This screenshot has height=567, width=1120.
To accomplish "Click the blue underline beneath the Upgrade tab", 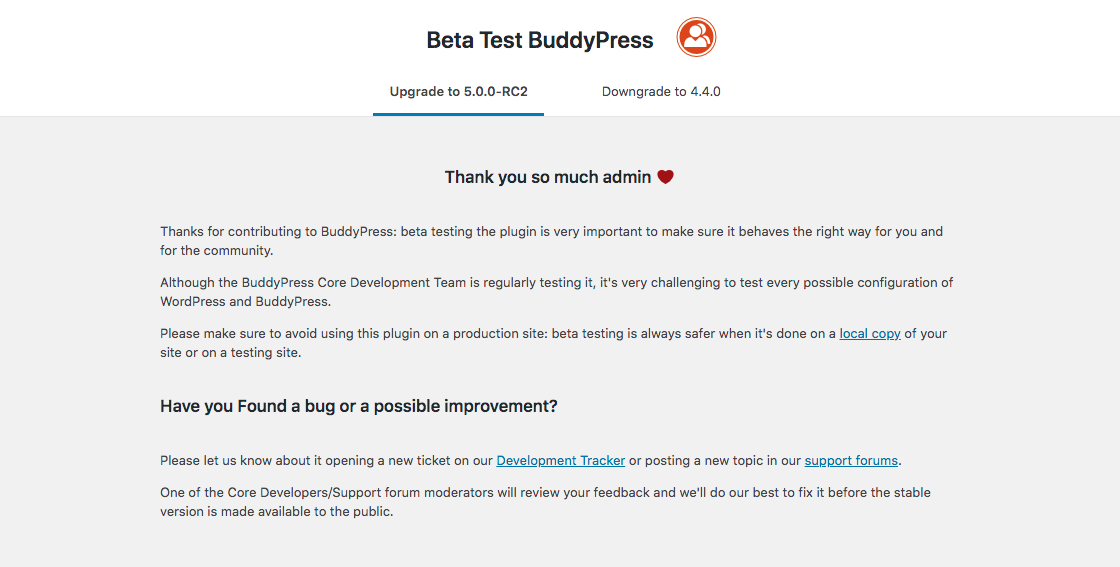I will (459, 114).
